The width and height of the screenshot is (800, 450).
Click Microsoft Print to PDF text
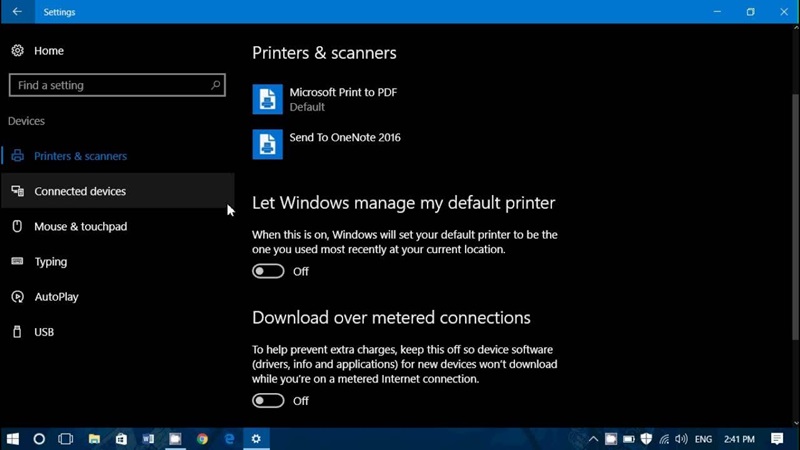[x=343, y=92]
